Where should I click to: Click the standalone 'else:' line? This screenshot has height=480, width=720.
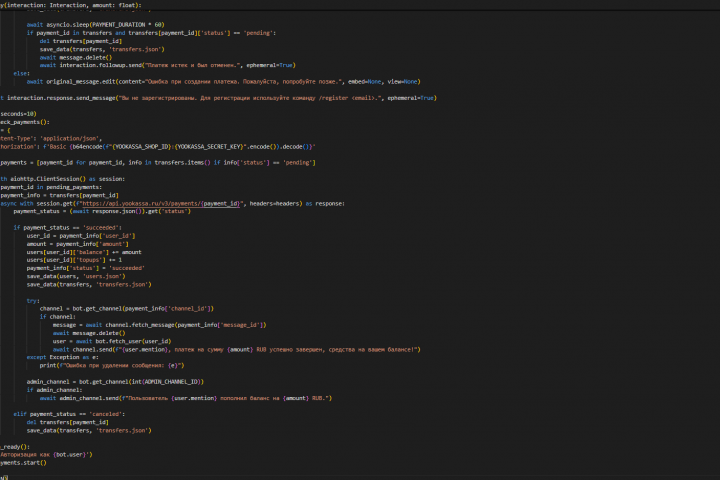(x=22, y=73)
